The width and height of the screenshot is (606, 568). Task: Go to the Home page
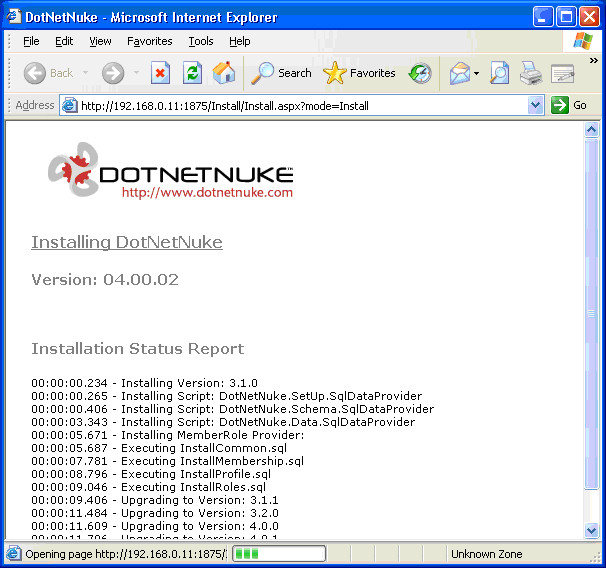pos(224,73)
